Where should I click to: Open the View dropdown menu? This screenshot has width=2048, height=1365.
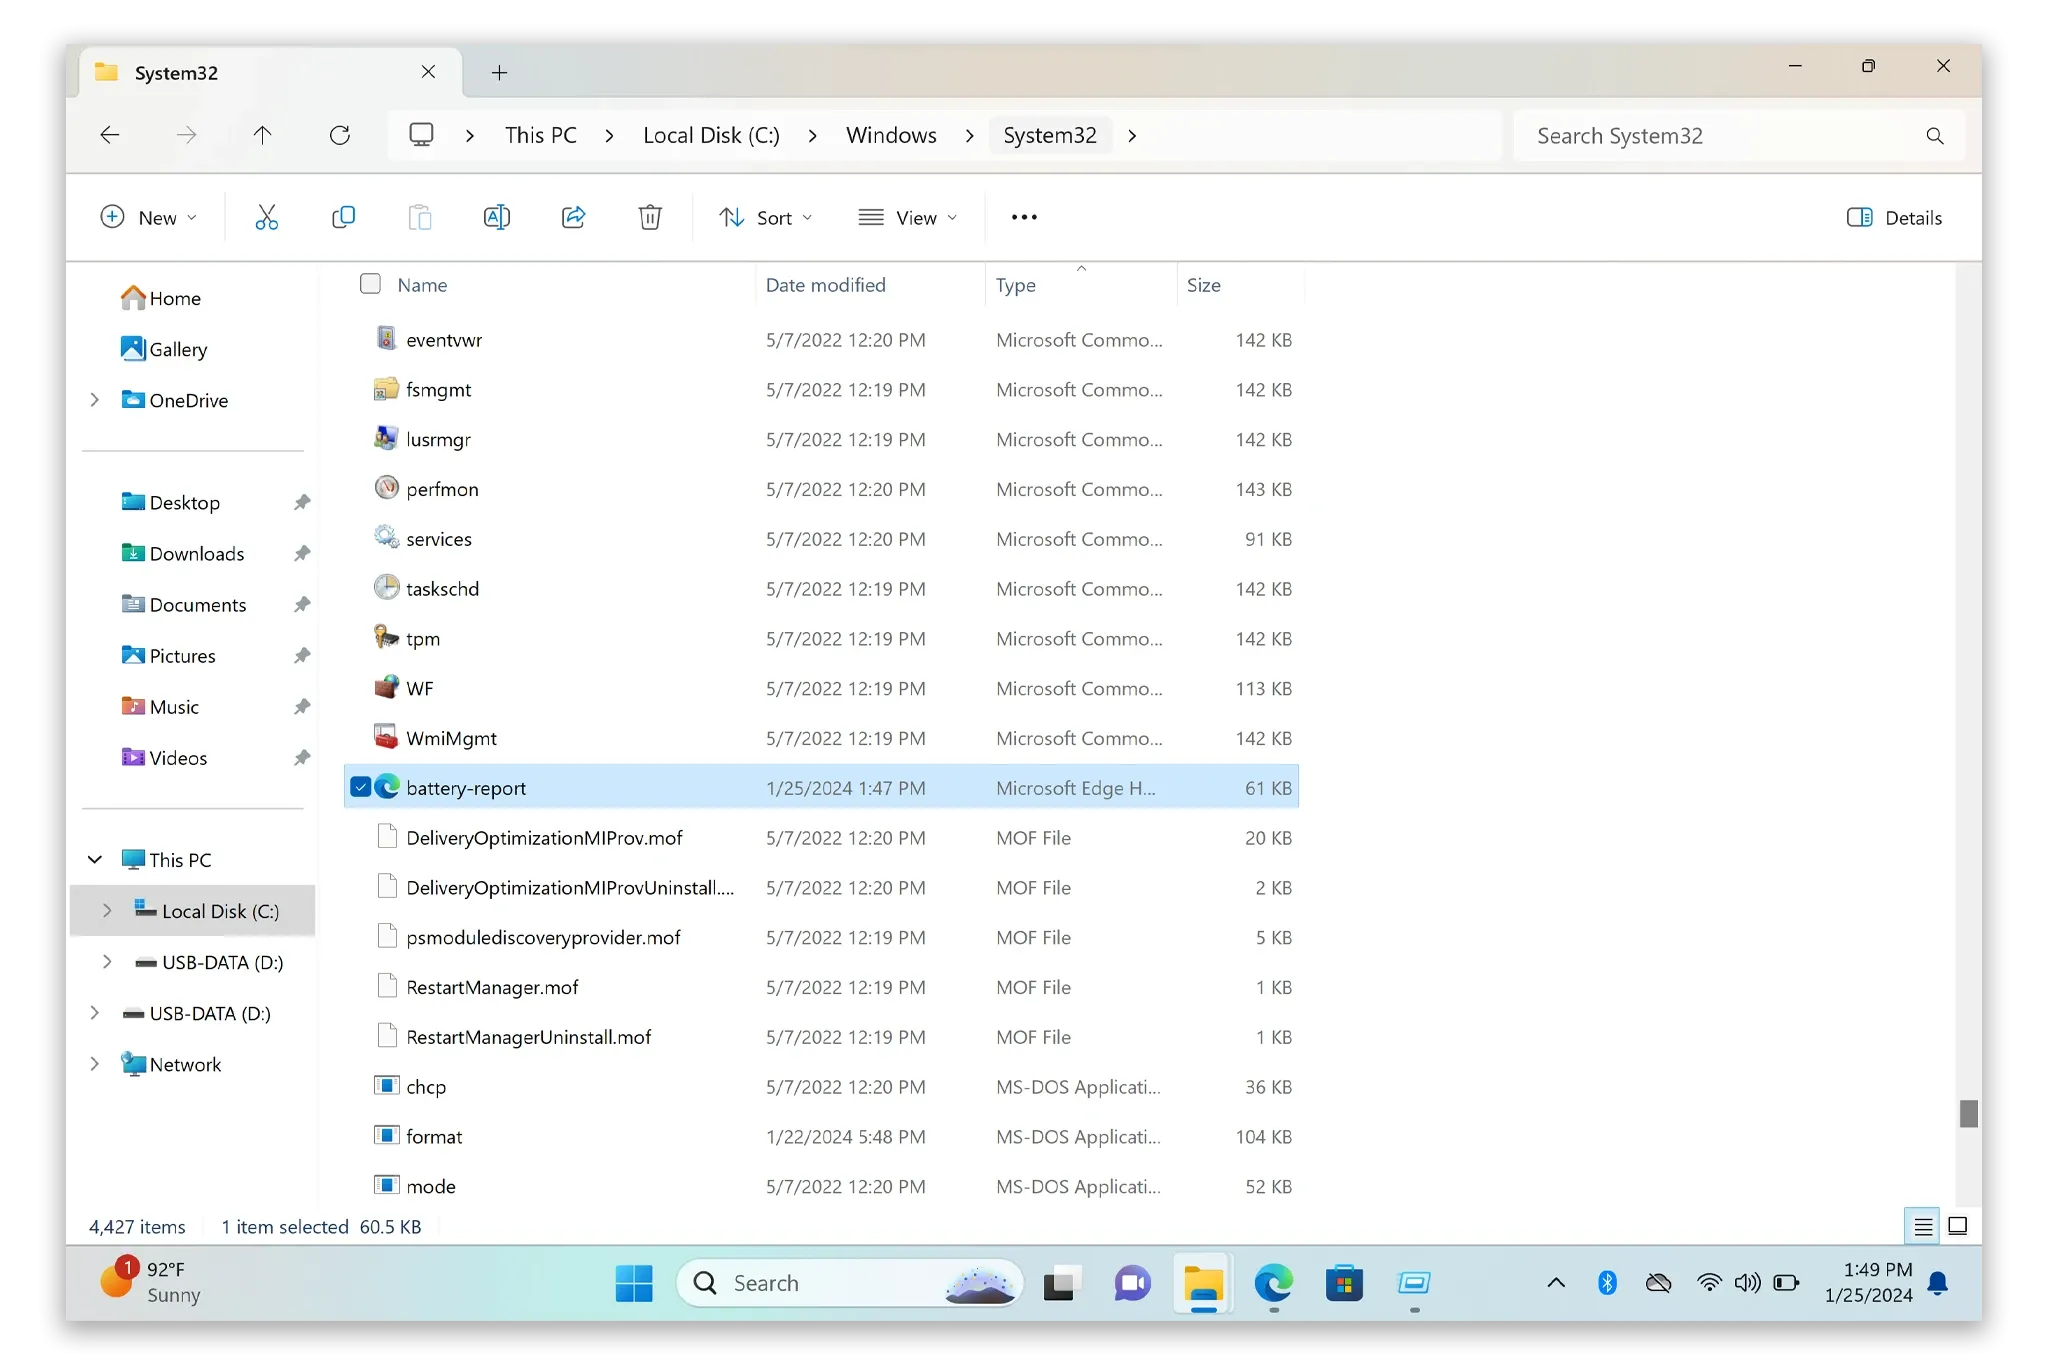click(908, 217)
